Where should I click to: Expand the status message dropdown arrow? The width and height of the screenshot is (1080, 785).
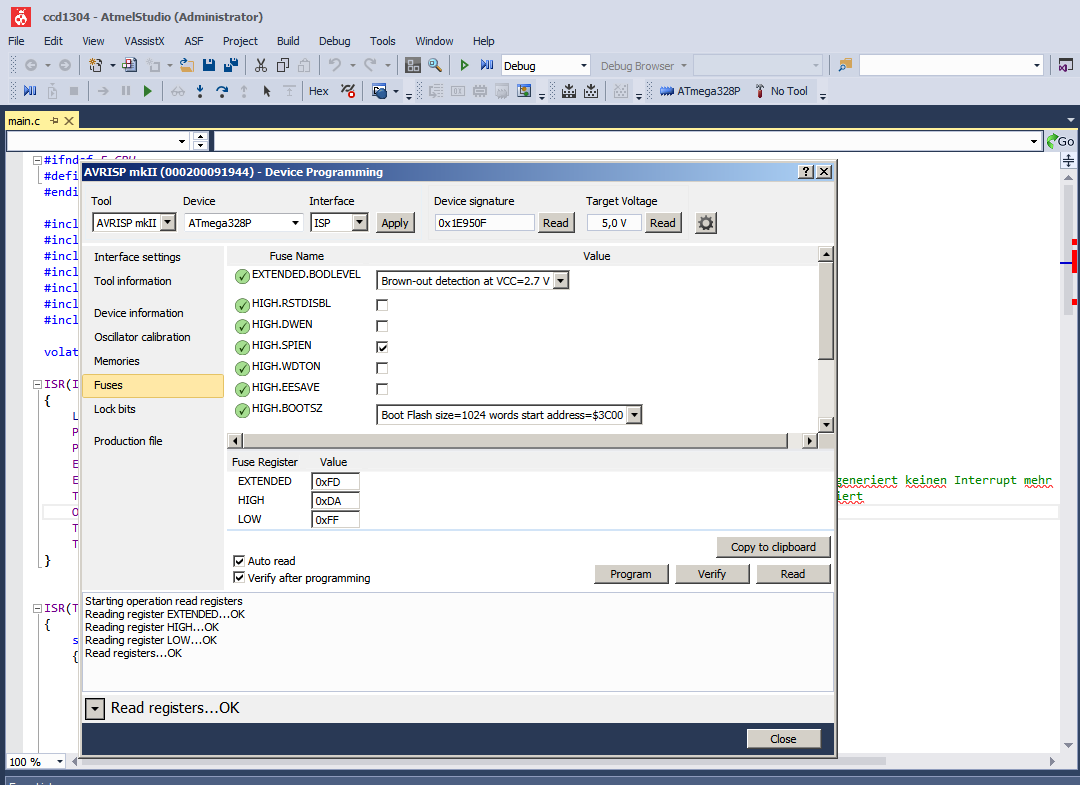(94, 708)
